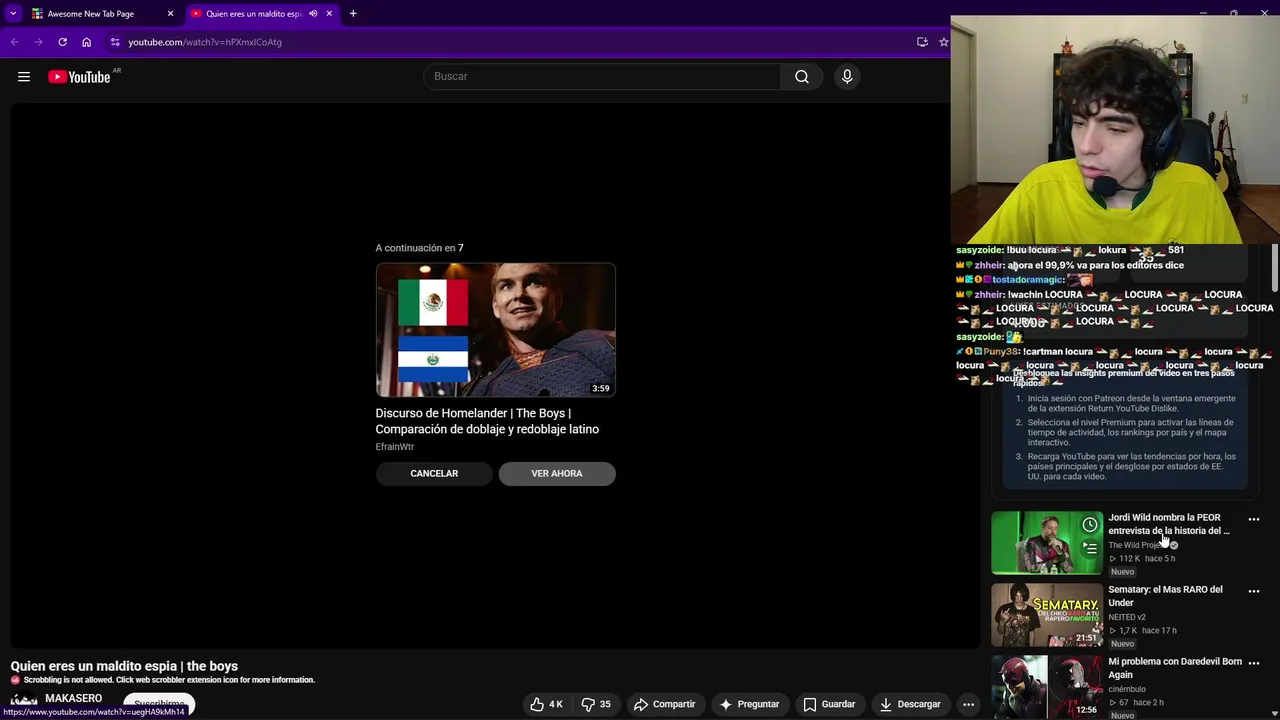Select the Quien eres un maldito espia tab
Viewport: 1280px width, 720px height.
click(x=252, y=14)
